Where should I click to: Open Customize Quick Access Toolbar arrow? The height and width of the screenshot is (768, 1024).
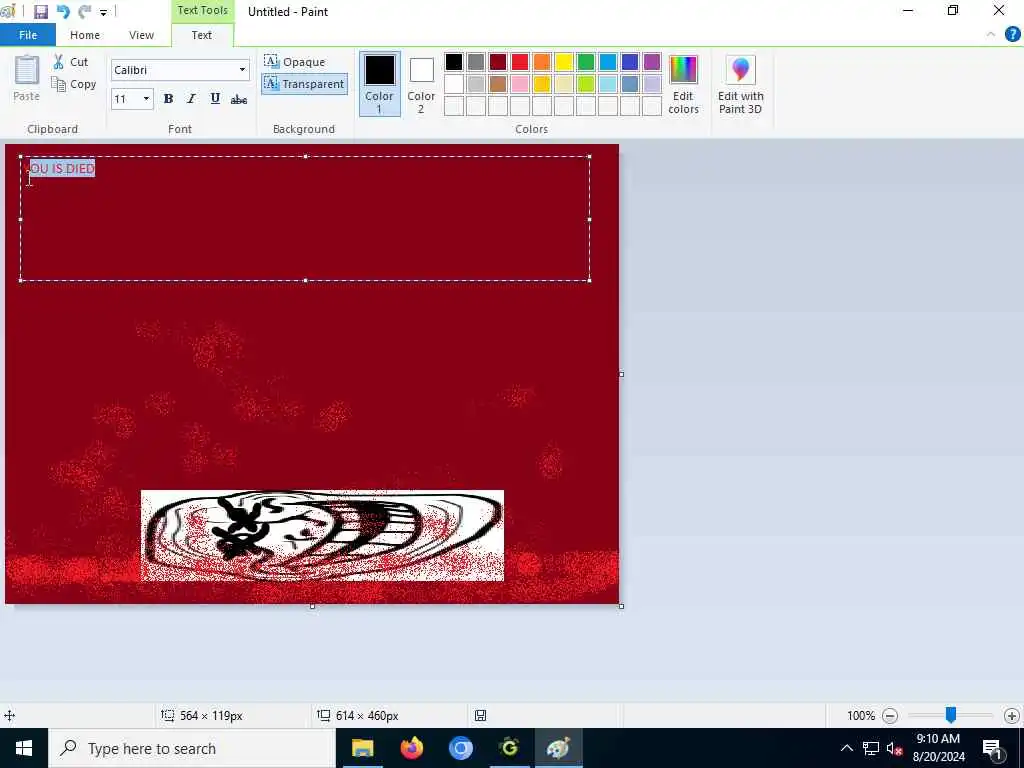103,12
